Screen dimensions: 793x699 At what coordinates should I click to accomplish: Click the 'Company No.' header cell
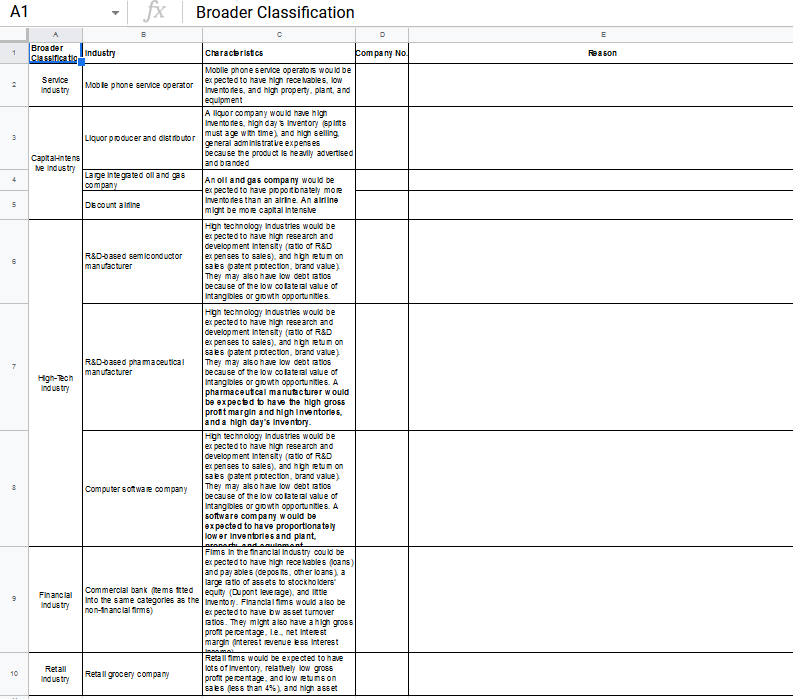click(x=382, y=53)
